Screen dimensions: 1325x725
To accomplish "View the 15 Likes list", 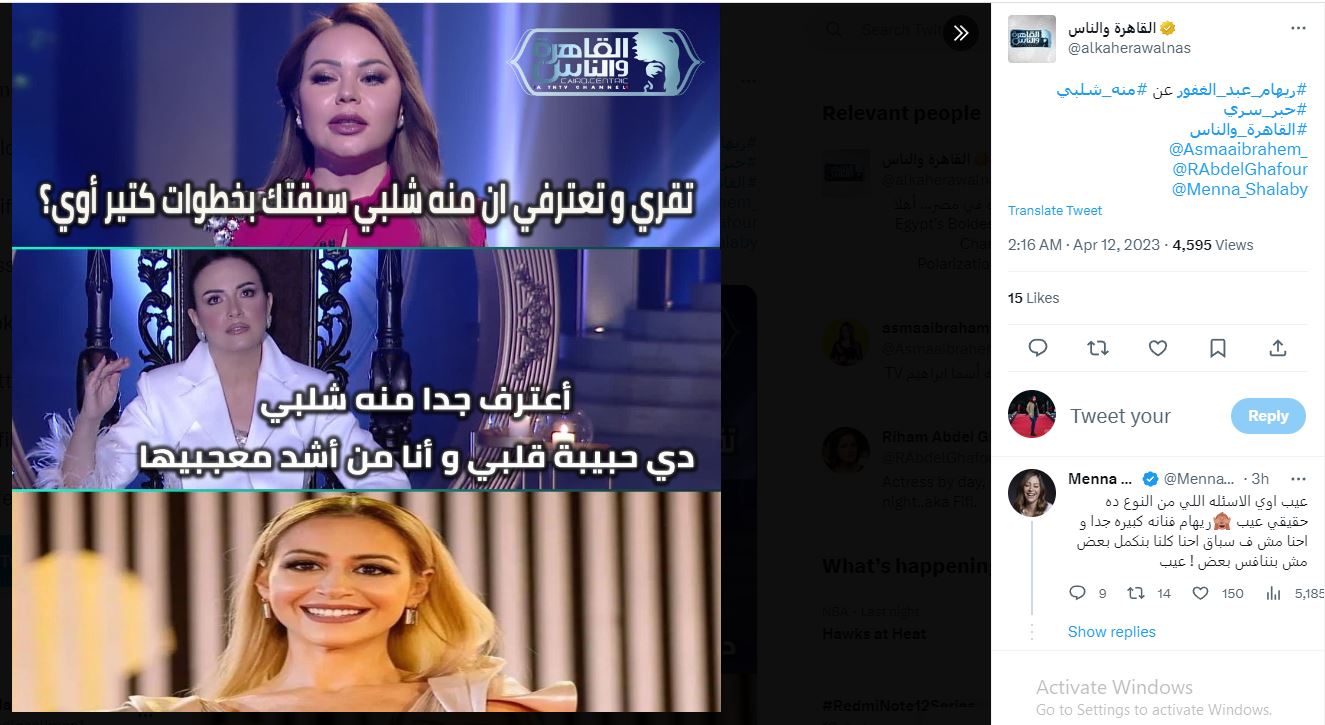I will pyautogui.click(x=1033, y=298).
